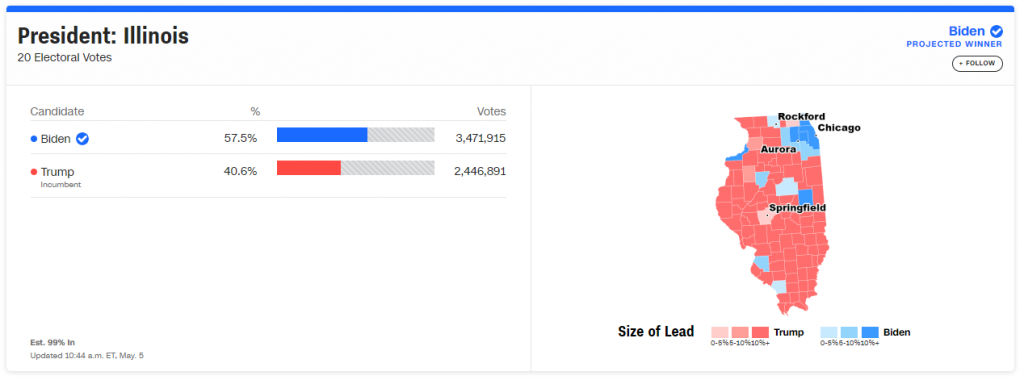
Task: Click the blue dot before Biden
Action: pyautogui.click(x=34, y=138)
